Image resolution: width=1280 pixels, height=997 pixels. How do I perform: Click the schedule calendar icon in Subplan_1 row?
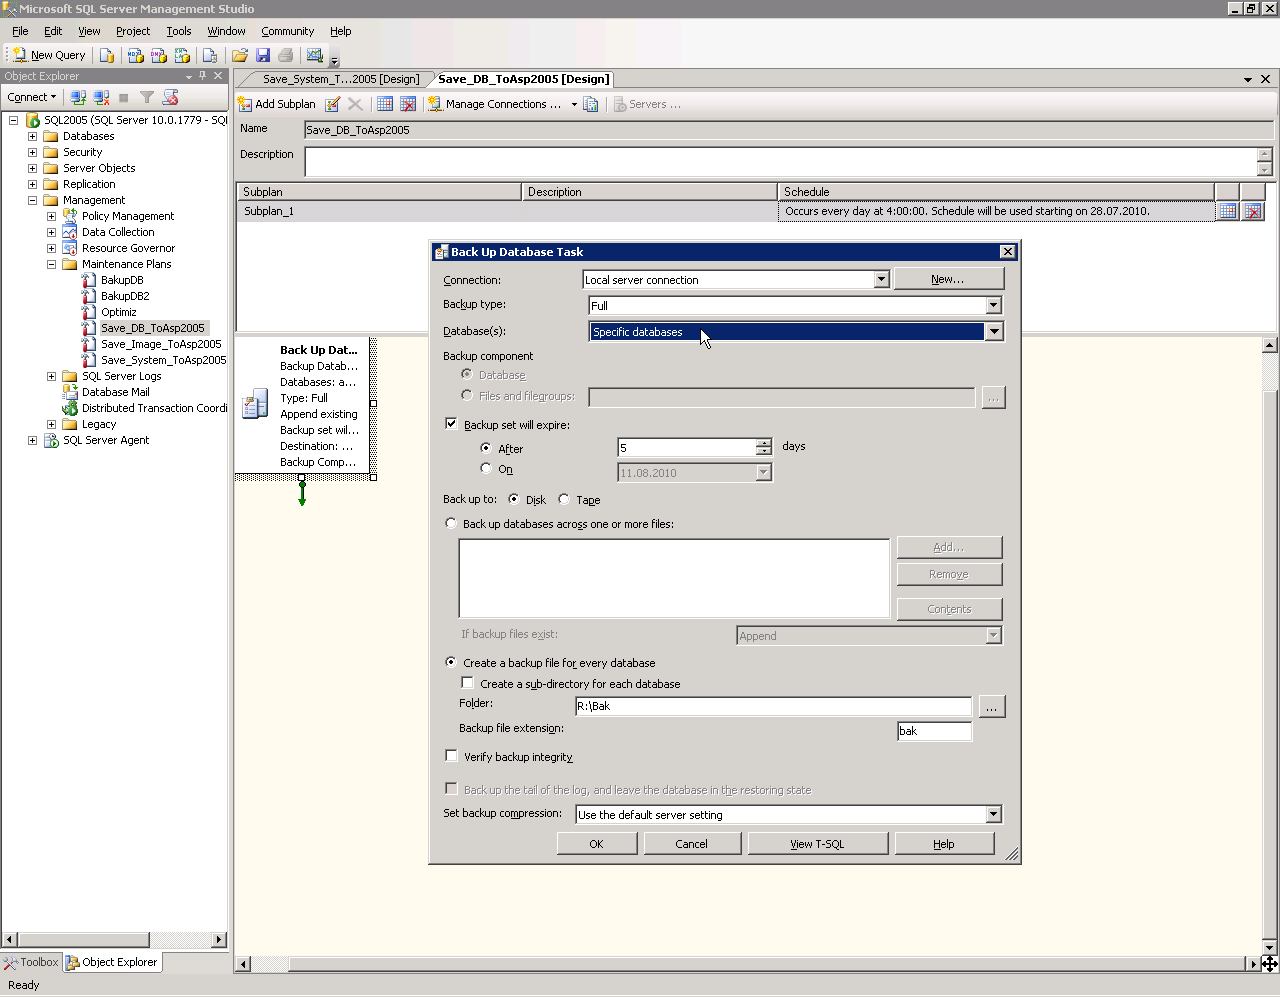[1227, 211]
